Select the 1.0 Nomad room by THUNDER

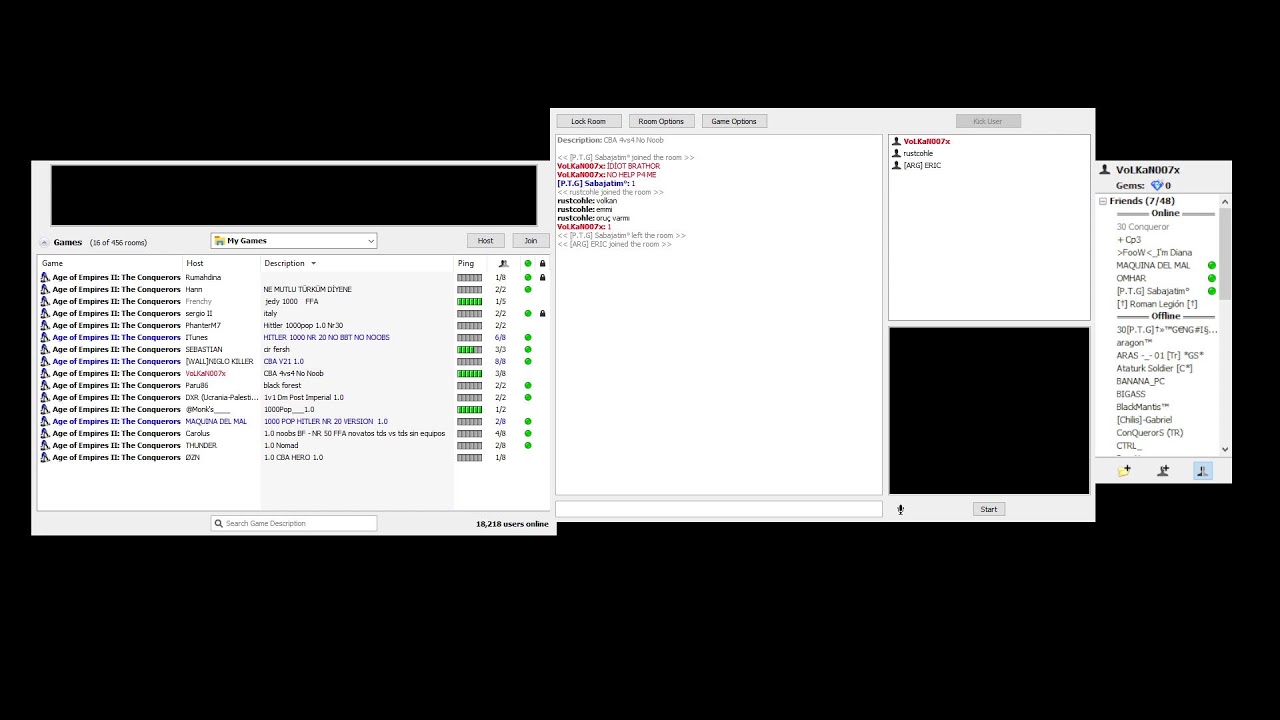[x=281, y=445]
